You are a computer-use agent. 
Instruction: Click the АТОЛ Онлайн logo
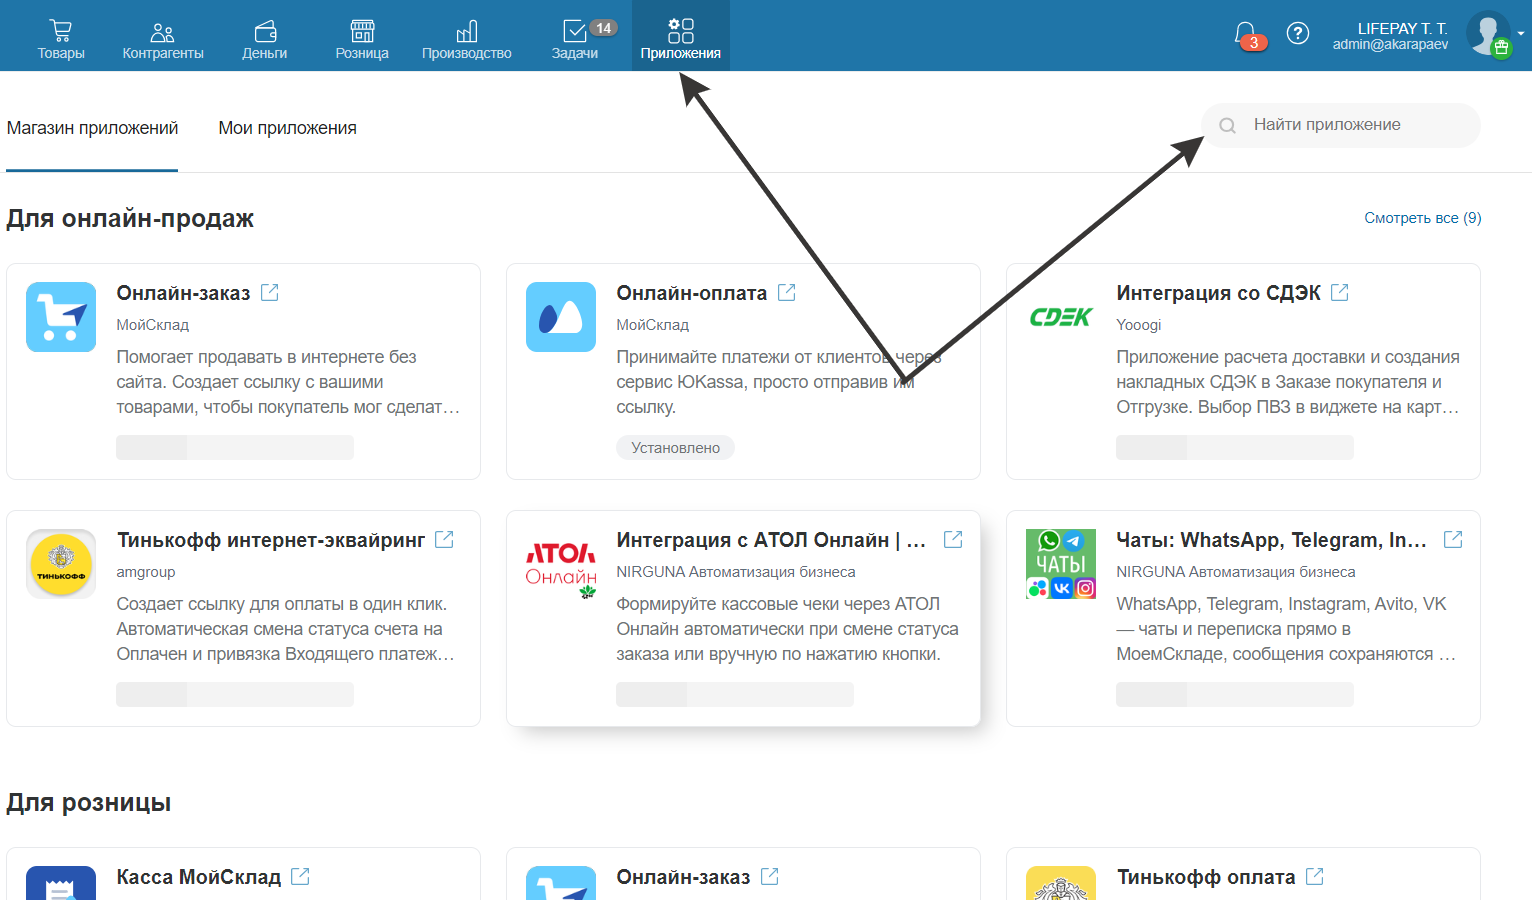click(561, 569)
